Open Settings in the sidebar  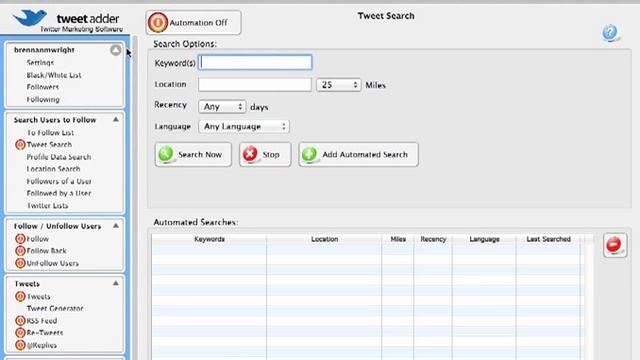tap(40, 62)
